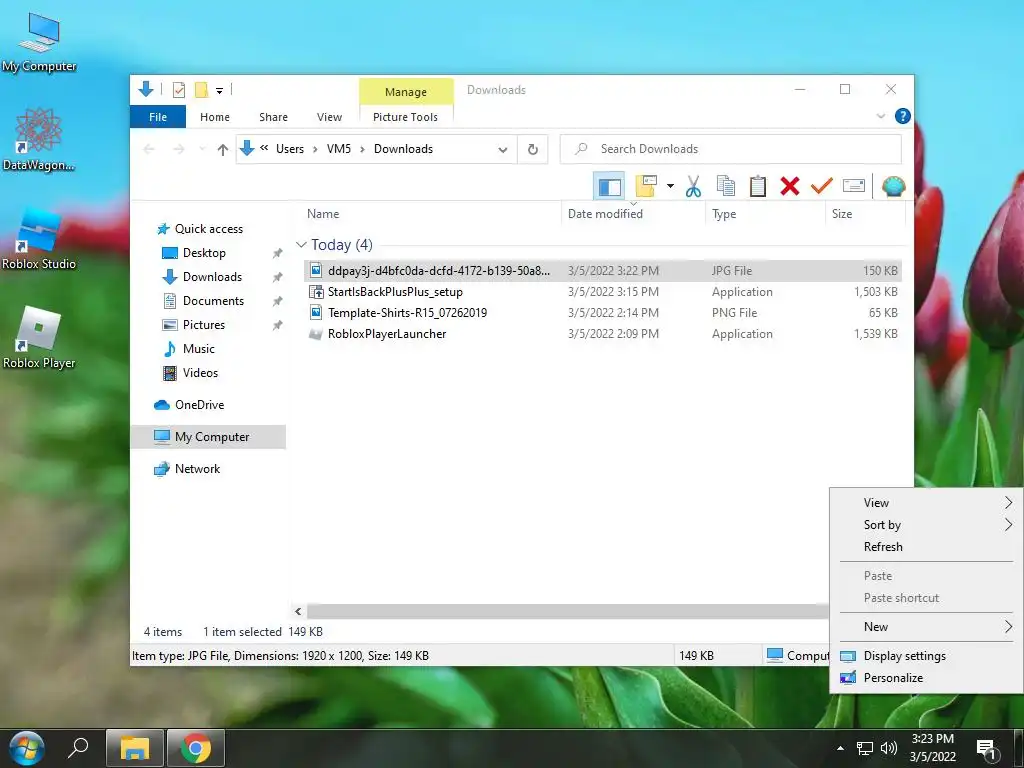Click the Start button on the taskbar
This screenshot has width=1024, height=768.
tap(27, 748)
